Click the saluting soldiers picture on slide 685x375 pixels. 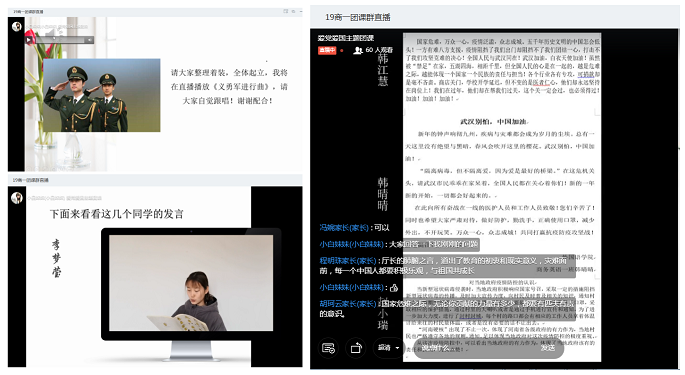click(102, 95)
